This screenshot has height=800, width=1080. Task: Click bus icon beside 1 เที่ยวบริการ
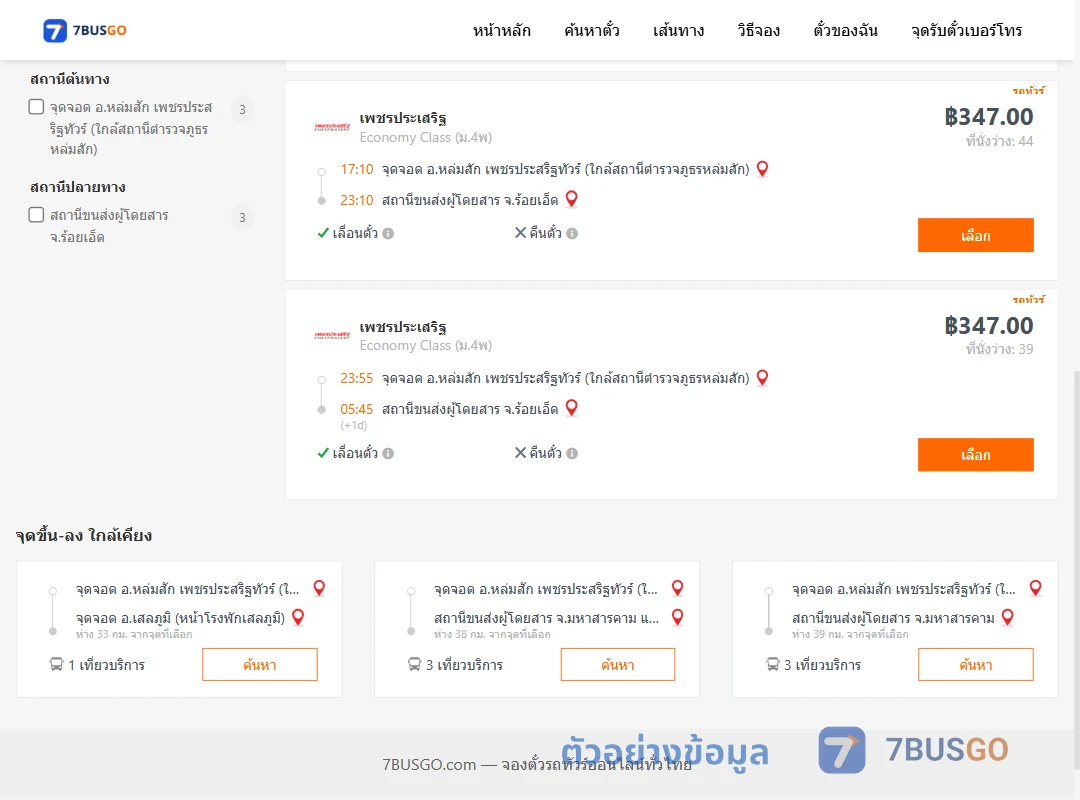coord(56,664)
